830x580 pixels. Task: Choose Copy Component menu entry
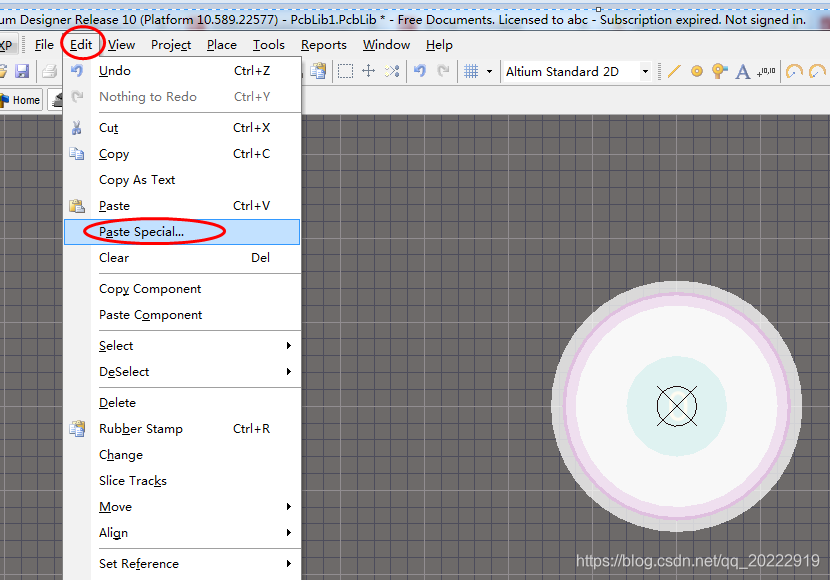pyautogui.click(x=183, y=289)
